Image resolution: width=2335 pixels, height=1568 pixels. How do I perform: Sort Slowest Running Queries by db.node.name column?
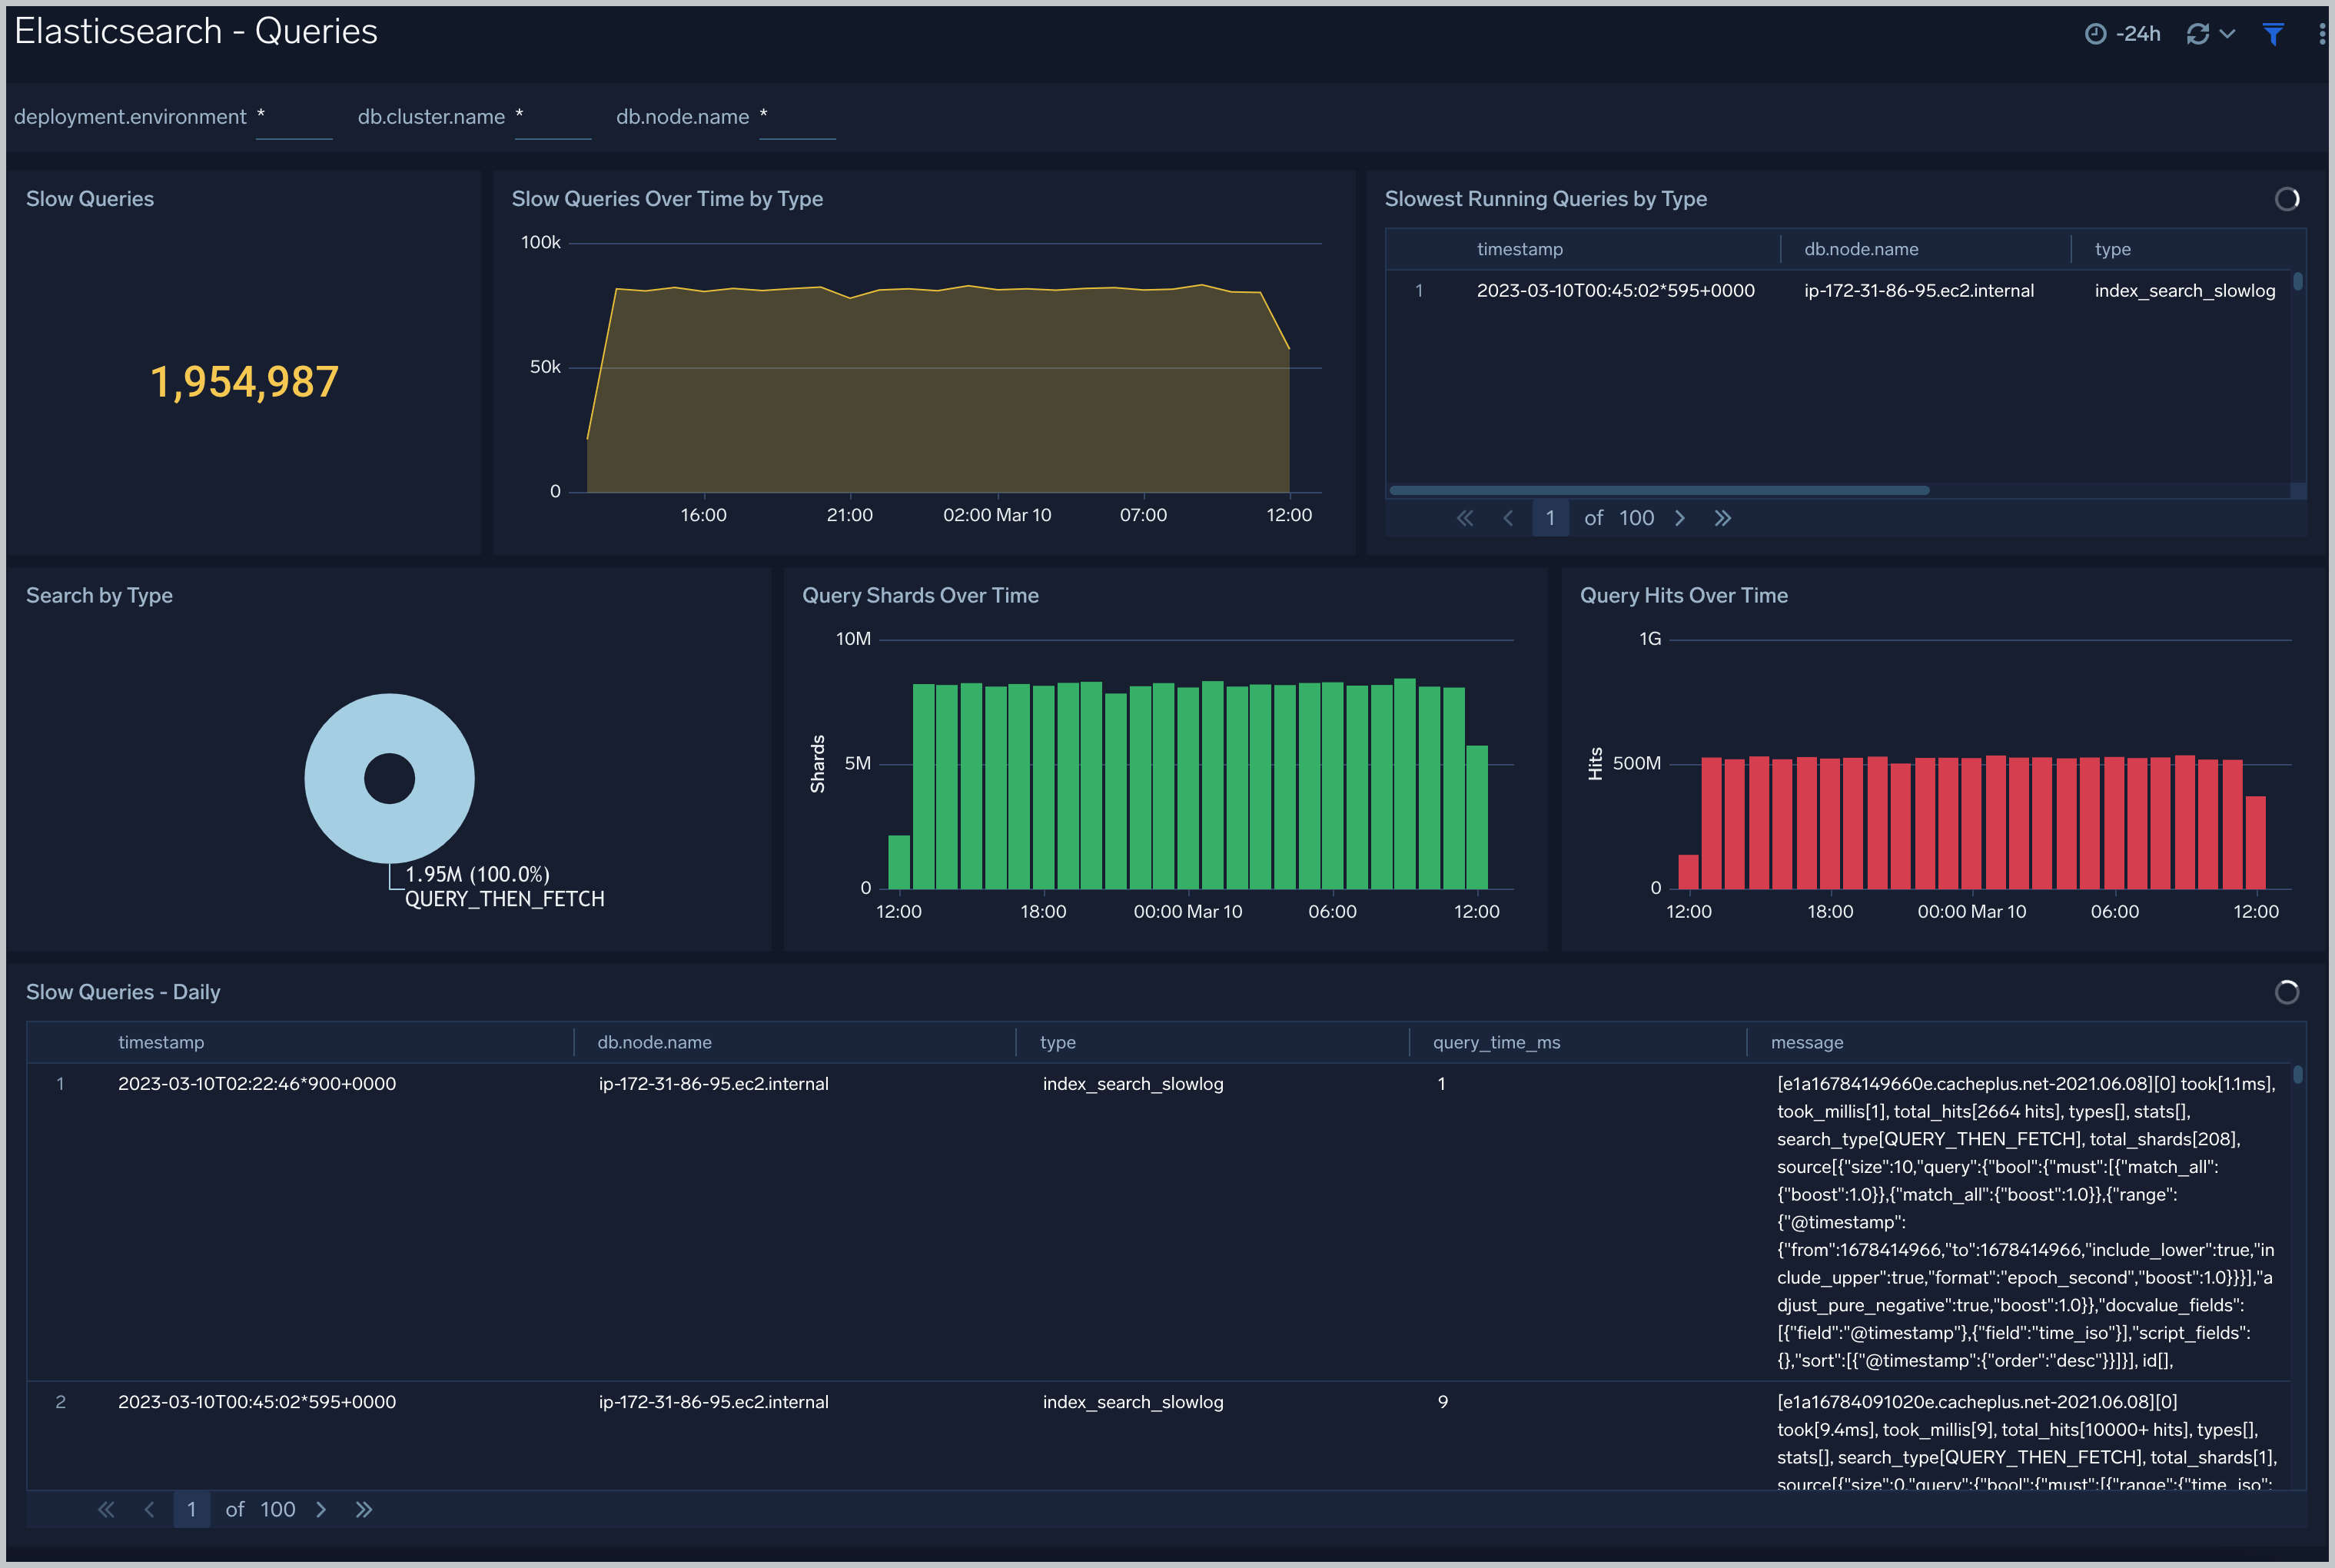tap(1861, 249)
